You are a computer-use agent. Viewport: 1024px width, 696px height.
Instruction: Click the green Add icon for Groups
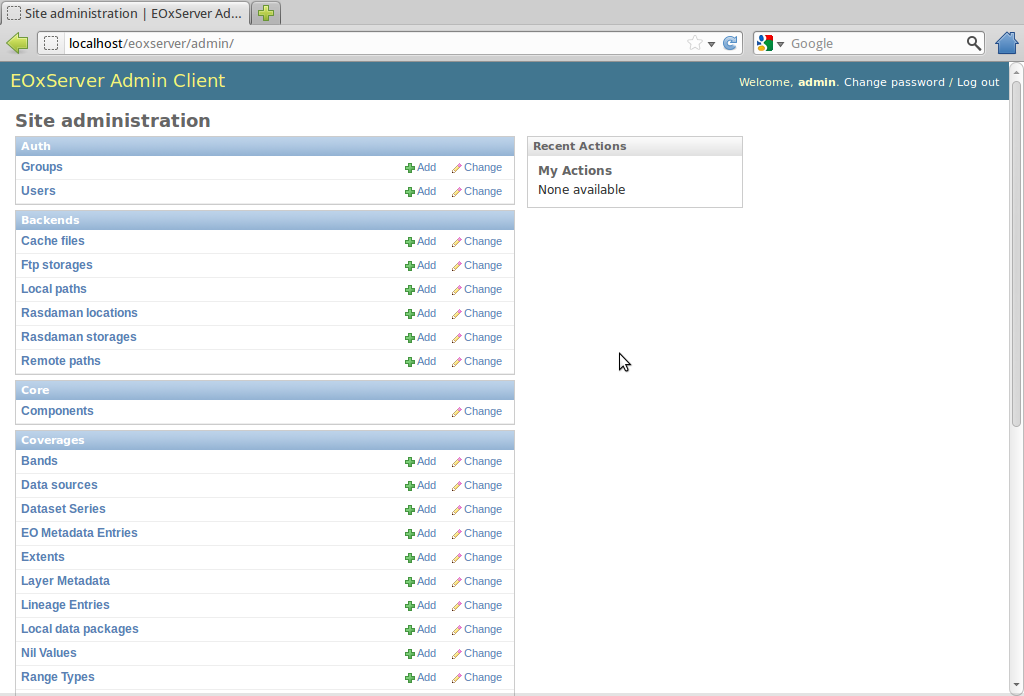[410, 168]
